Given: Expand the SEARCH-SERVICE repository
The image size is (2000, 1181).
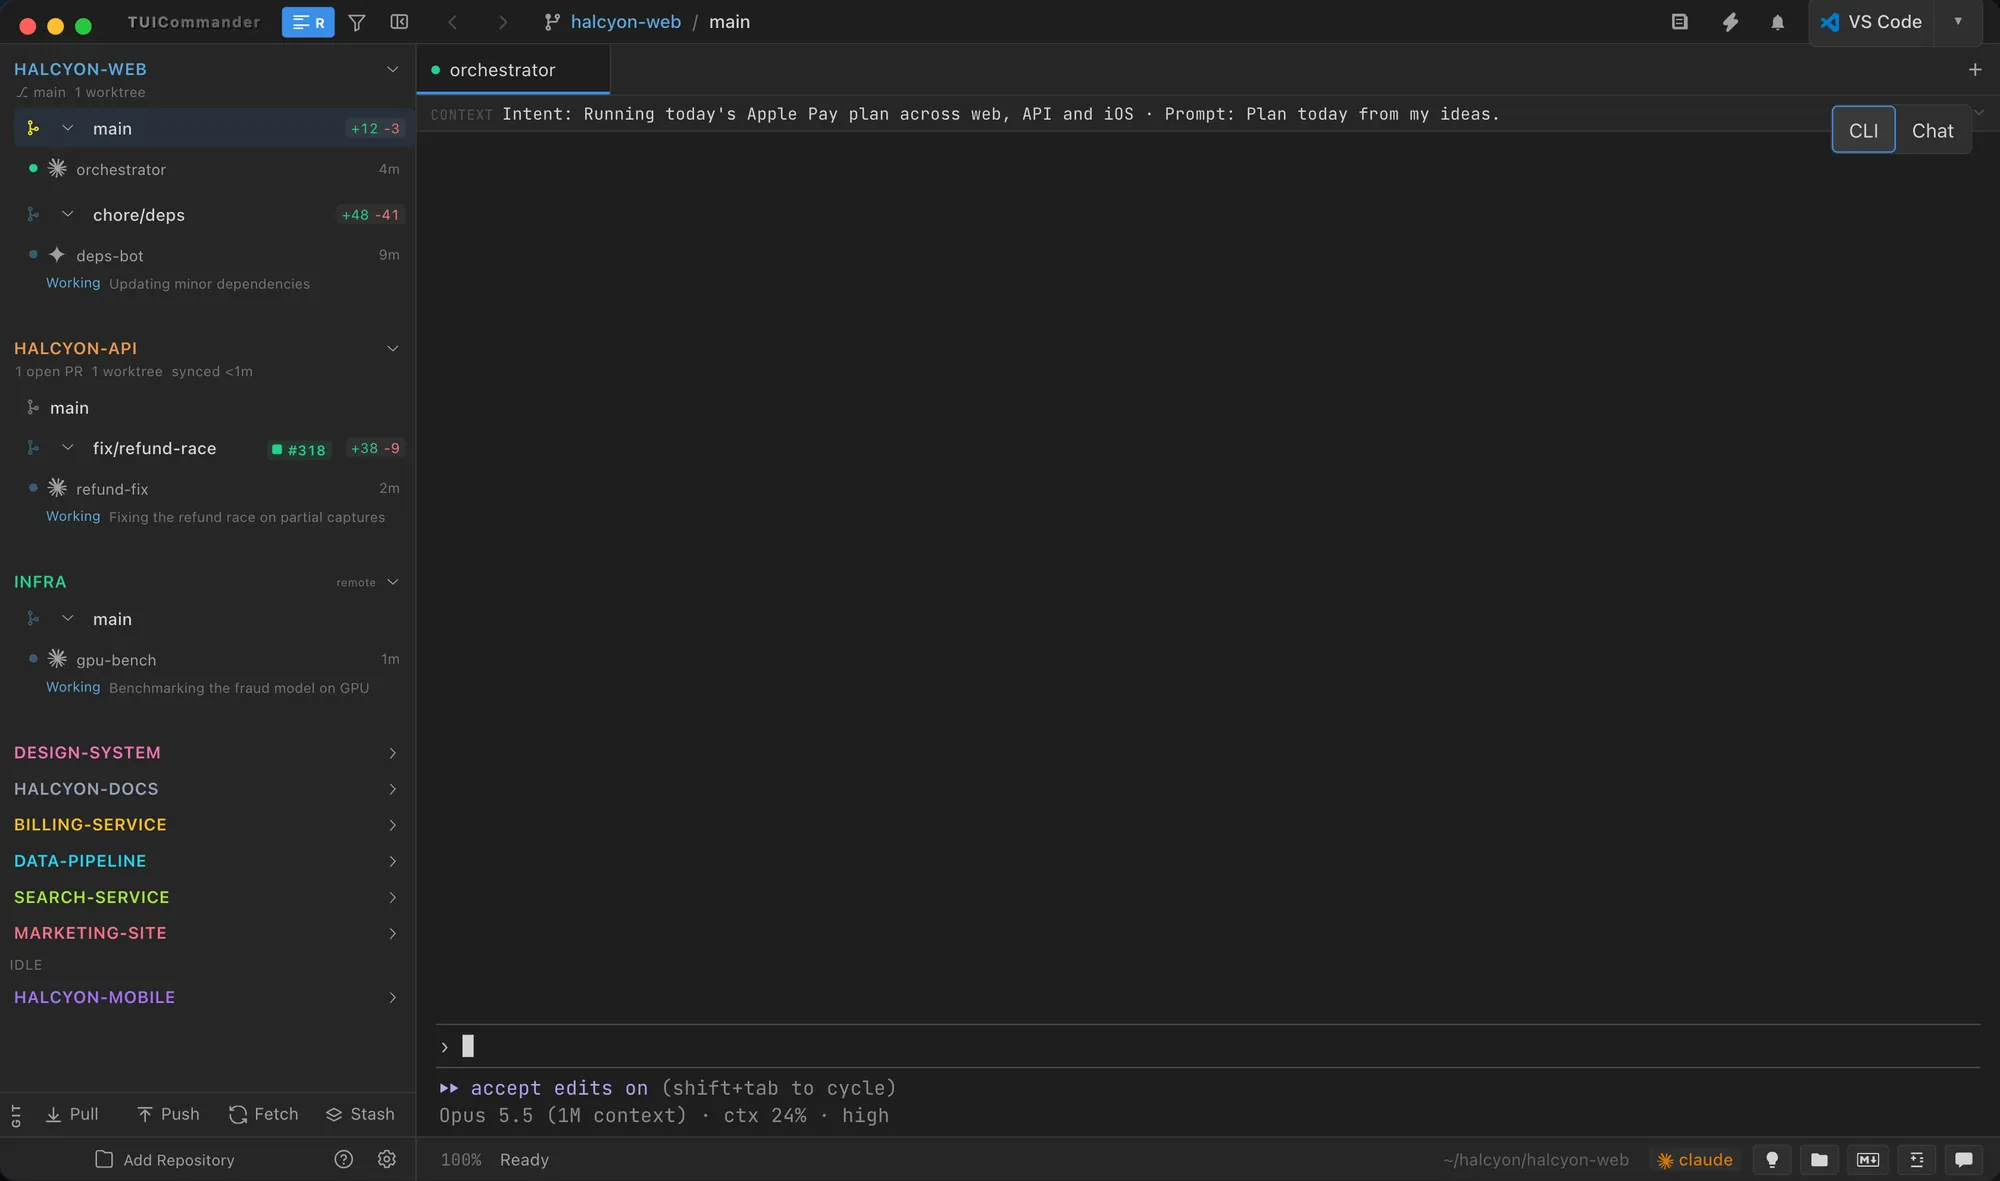Looking at the screenshot, I should (392, 897).
